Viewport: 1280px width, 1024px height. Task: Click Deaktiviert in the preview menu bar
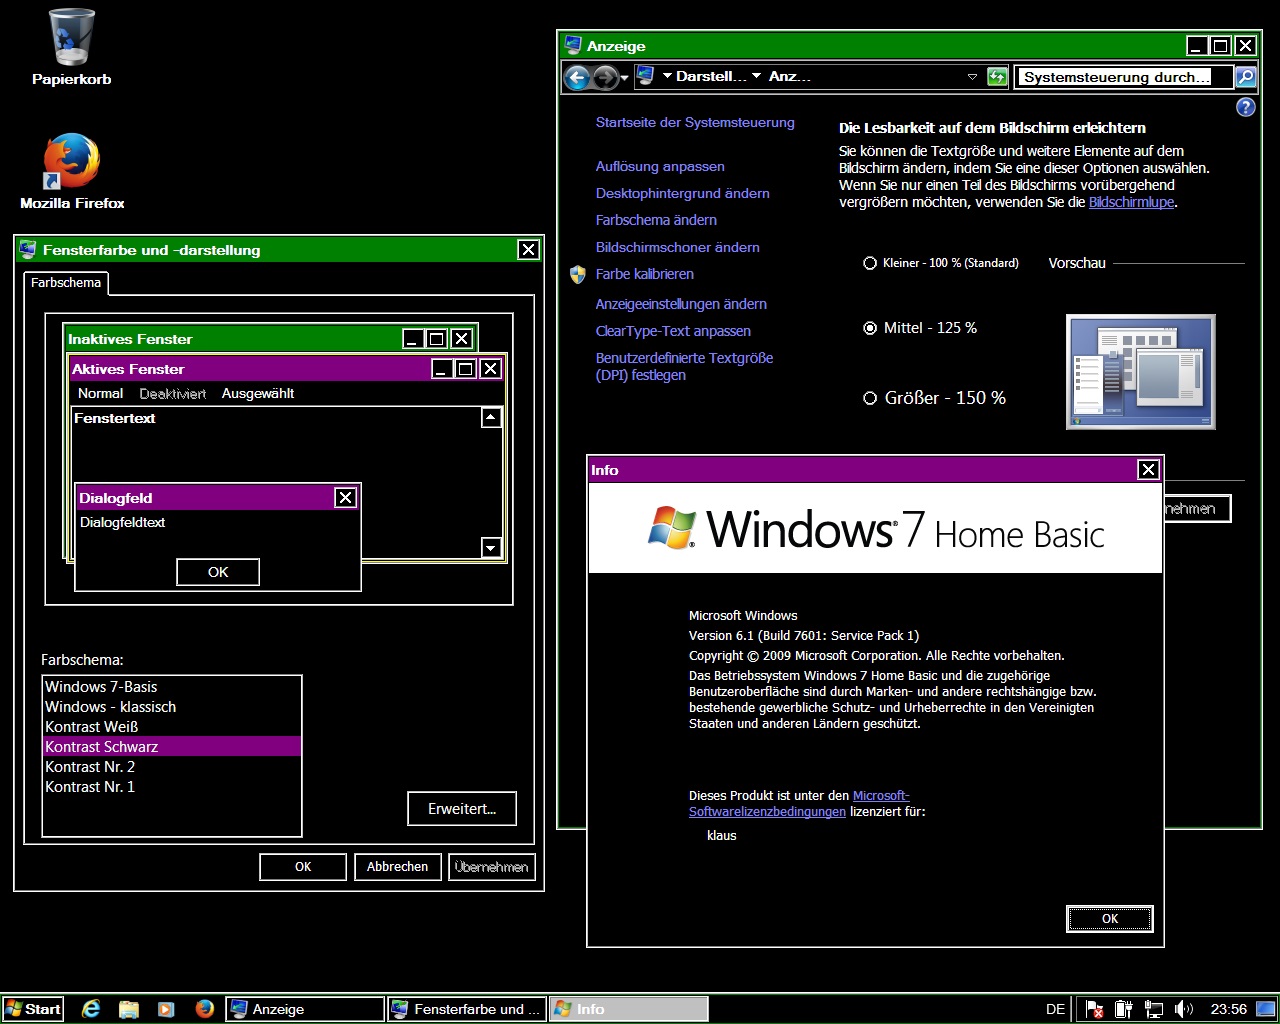coord(173,394)
